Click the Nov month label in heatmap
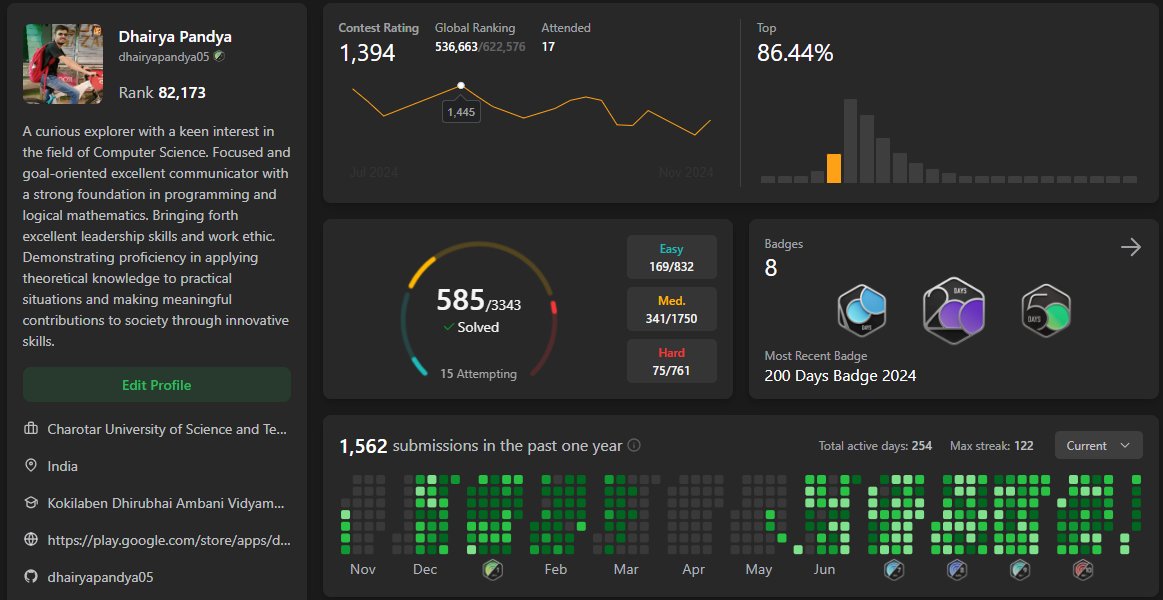 [363, 570]
